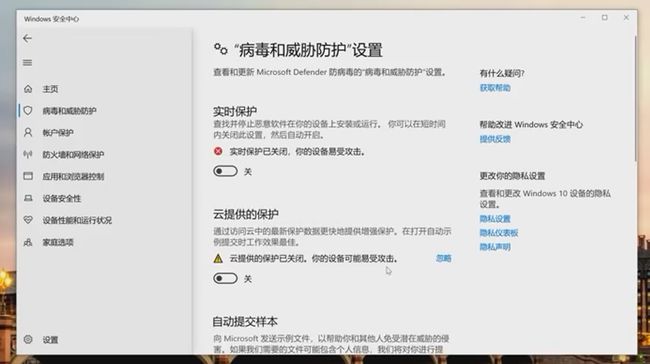Click 忽略 next to the cloud protection warning
Image resolution: width=650 pixels, height=364 pixels.
(444, 258)
